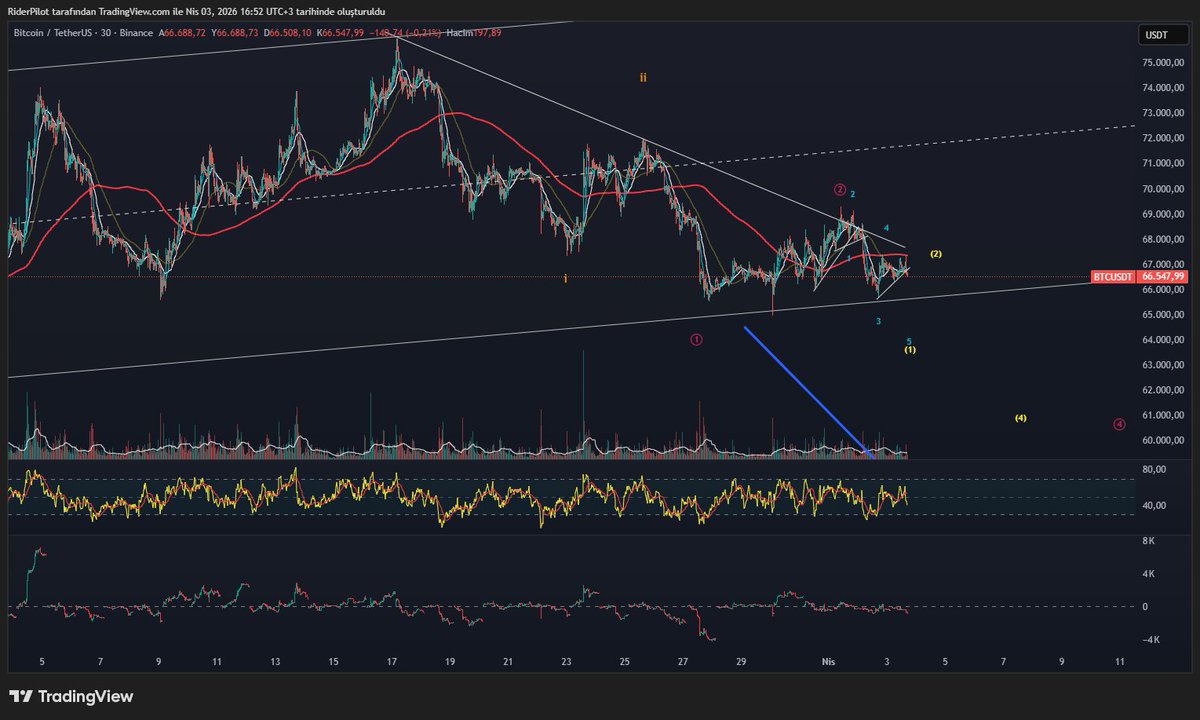Click the 80,00 oscillator scale label
The height and width of the screenshot is (720, 1200).
click(1154, 469)
